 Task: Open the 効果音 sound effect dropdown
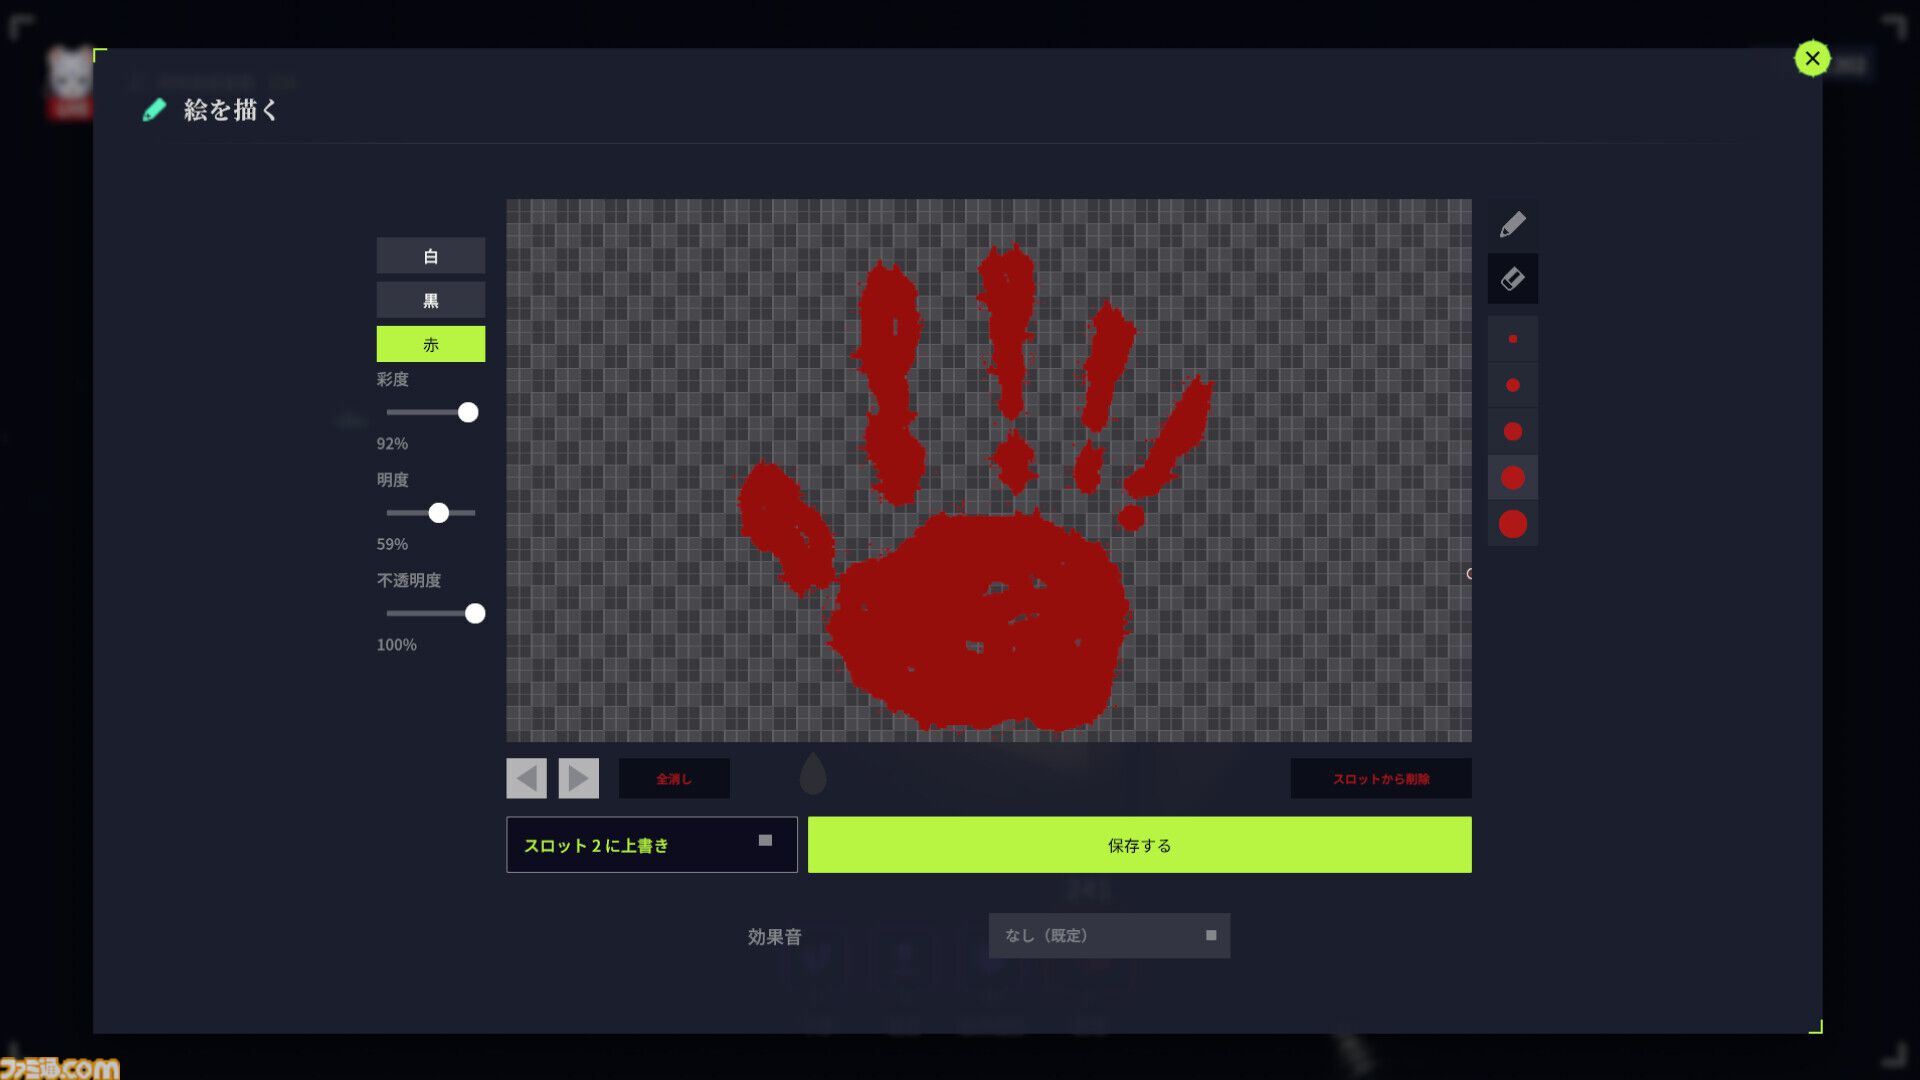1109,935
